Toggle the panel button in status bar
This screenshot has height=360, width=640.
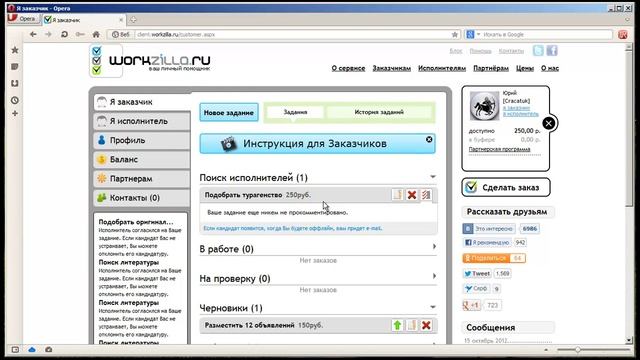click(15, 349)
